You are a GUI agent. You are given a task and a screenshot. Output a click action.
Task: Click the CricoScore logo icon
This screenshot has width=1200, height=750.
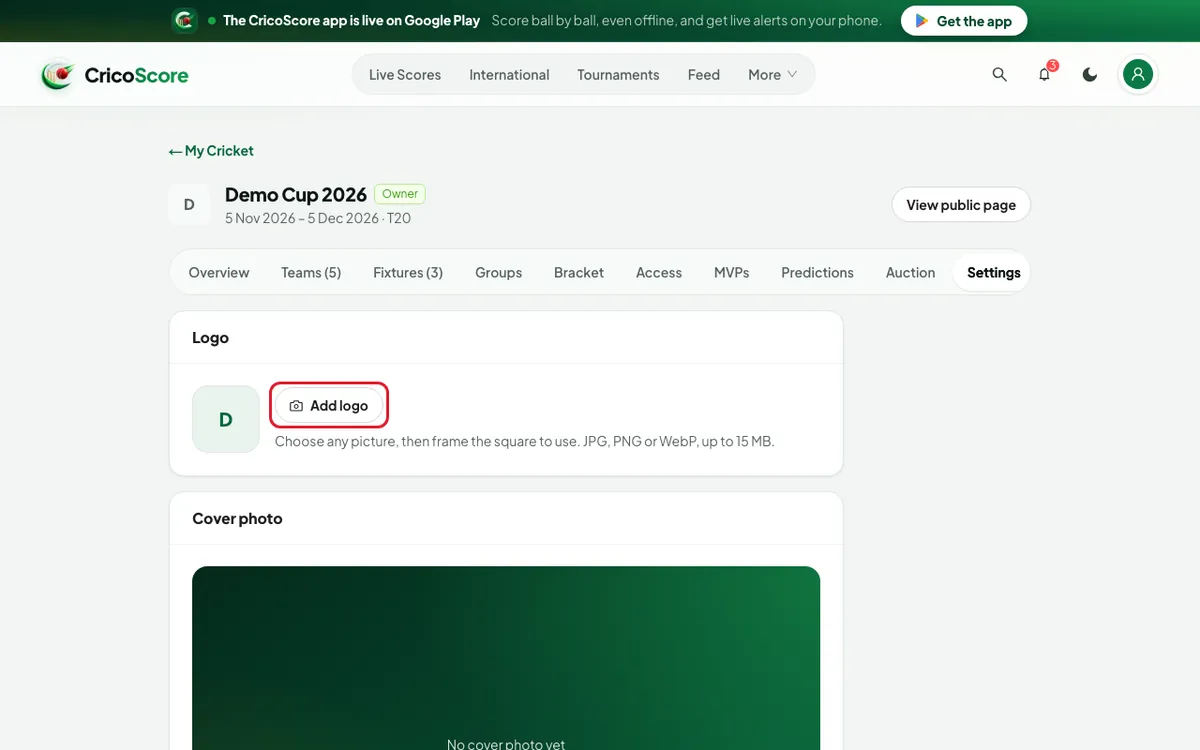point(58,75)
